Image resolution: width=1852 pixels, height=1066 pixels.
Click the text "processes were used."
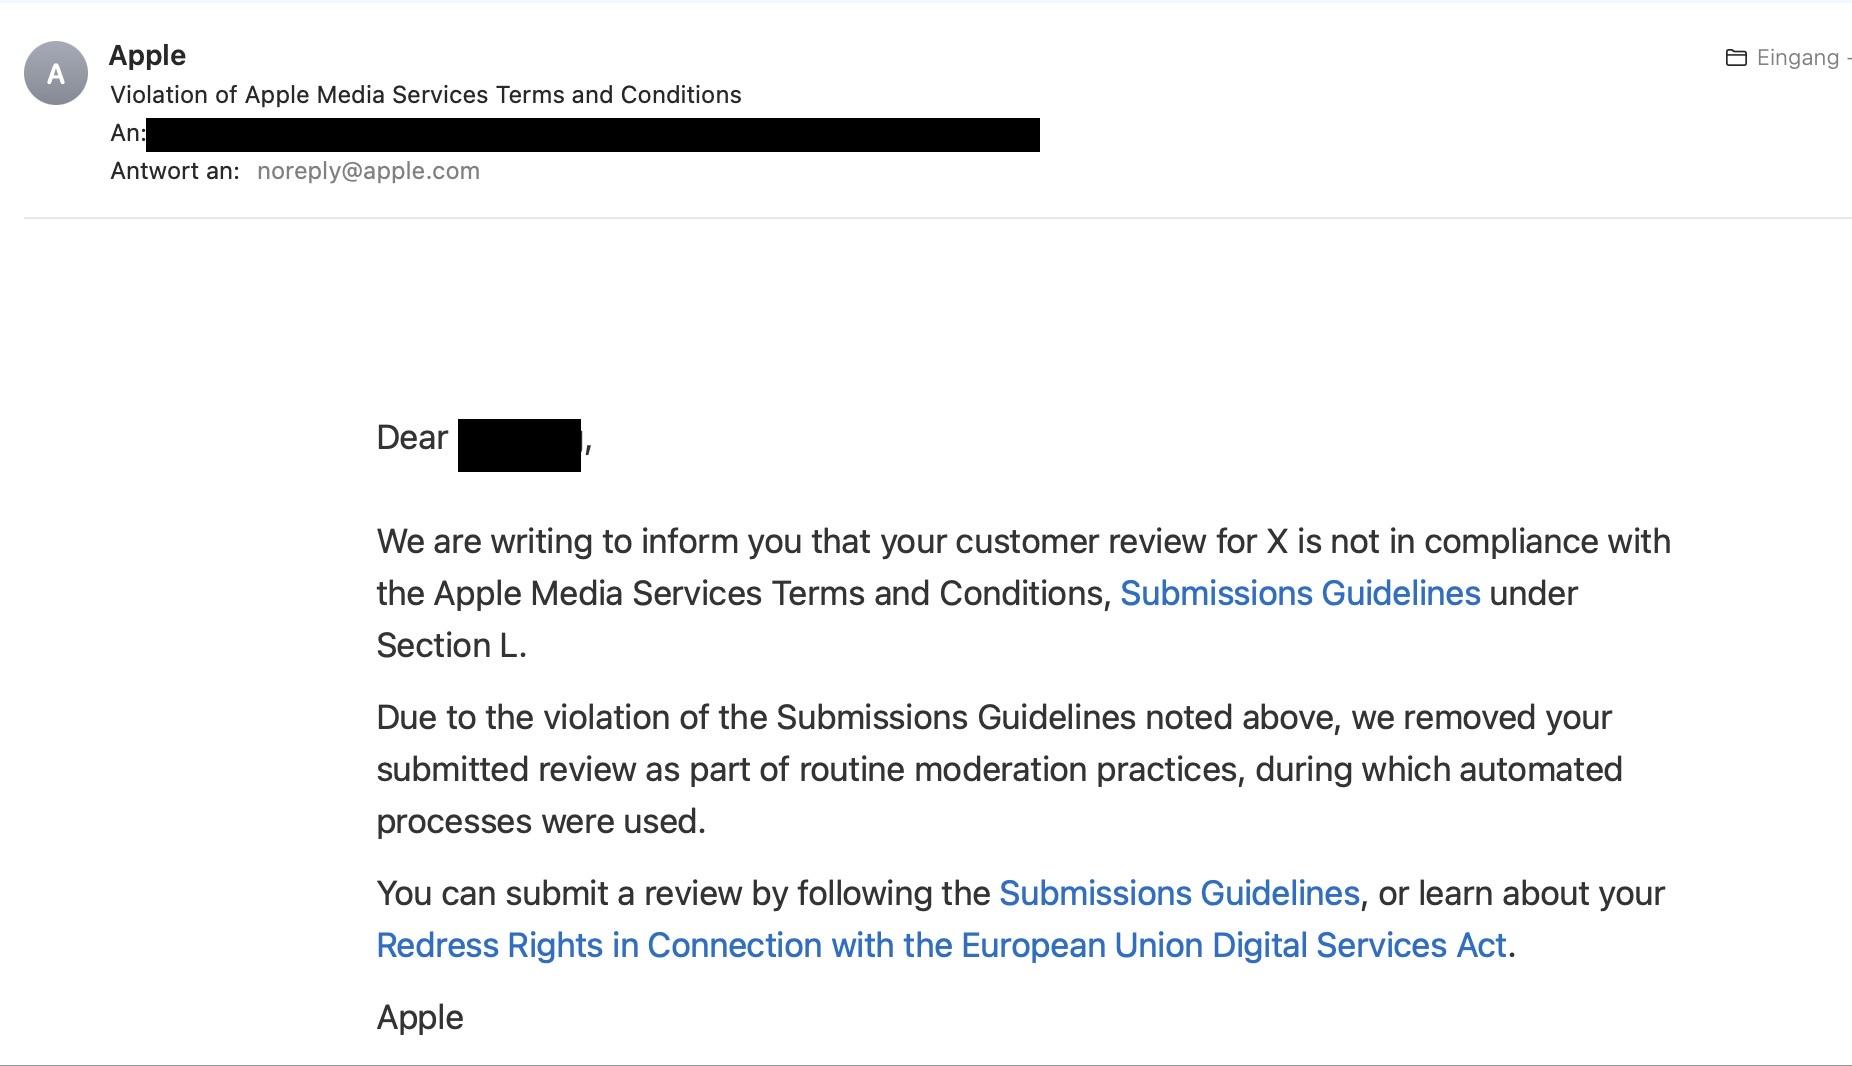541,821
